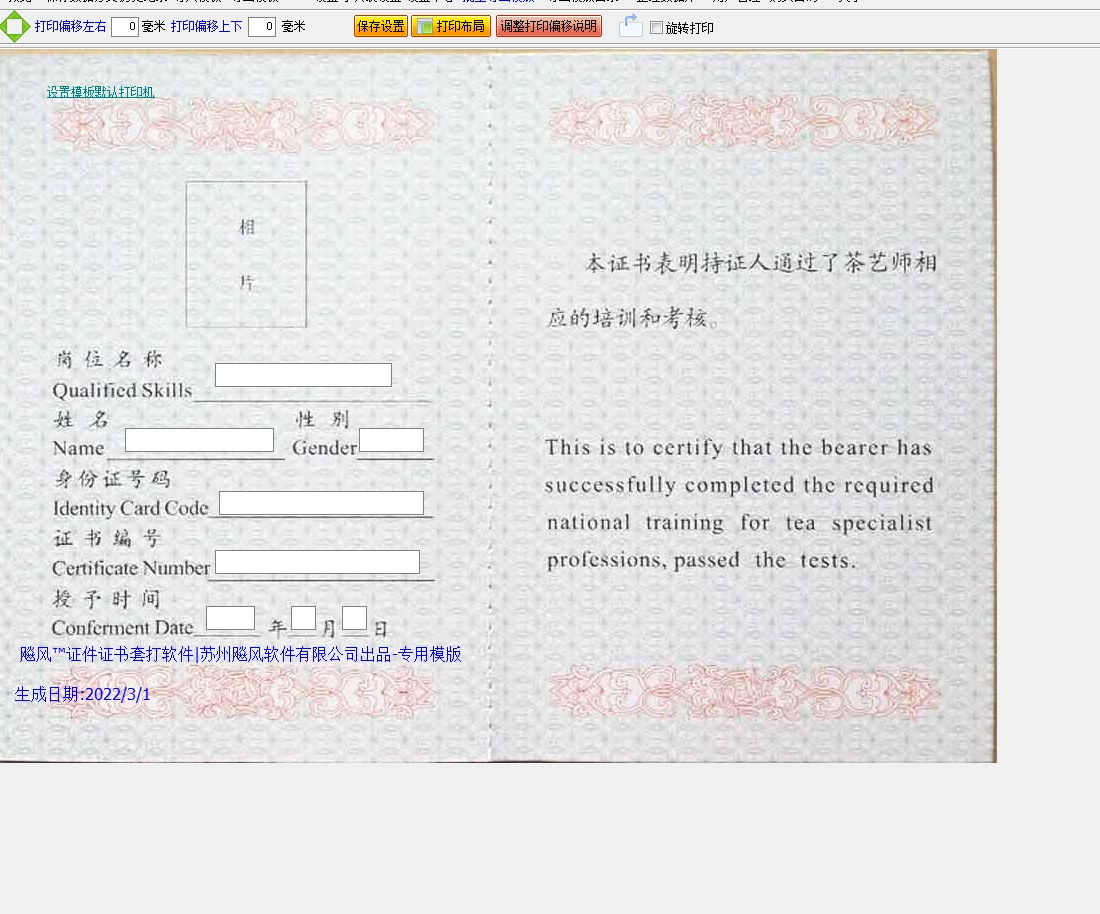Click the 相片 photo placeholder box
1100x914 pixels.
coord(246,254)
